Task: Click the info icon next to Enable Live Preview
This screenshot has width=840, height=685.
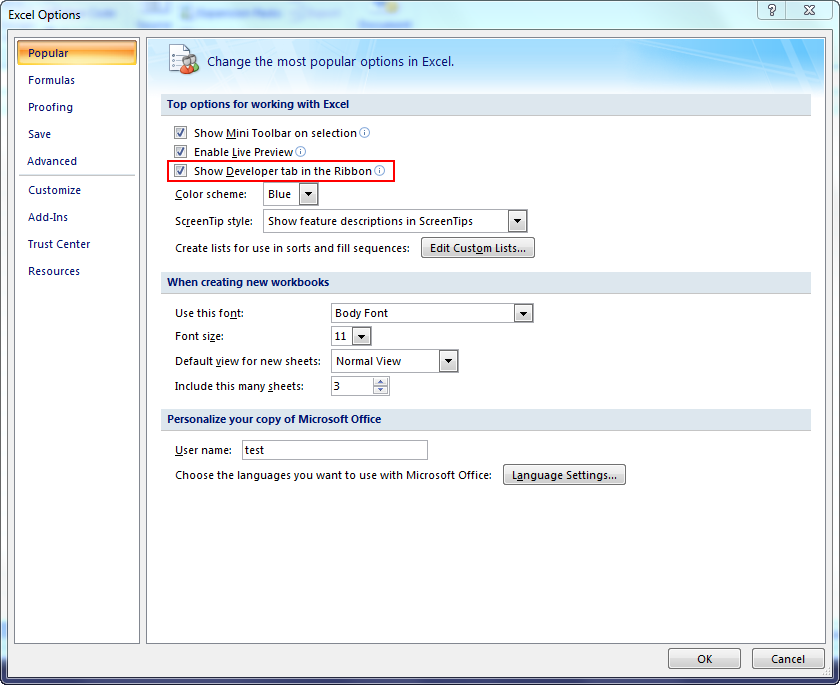Action: 301,152
